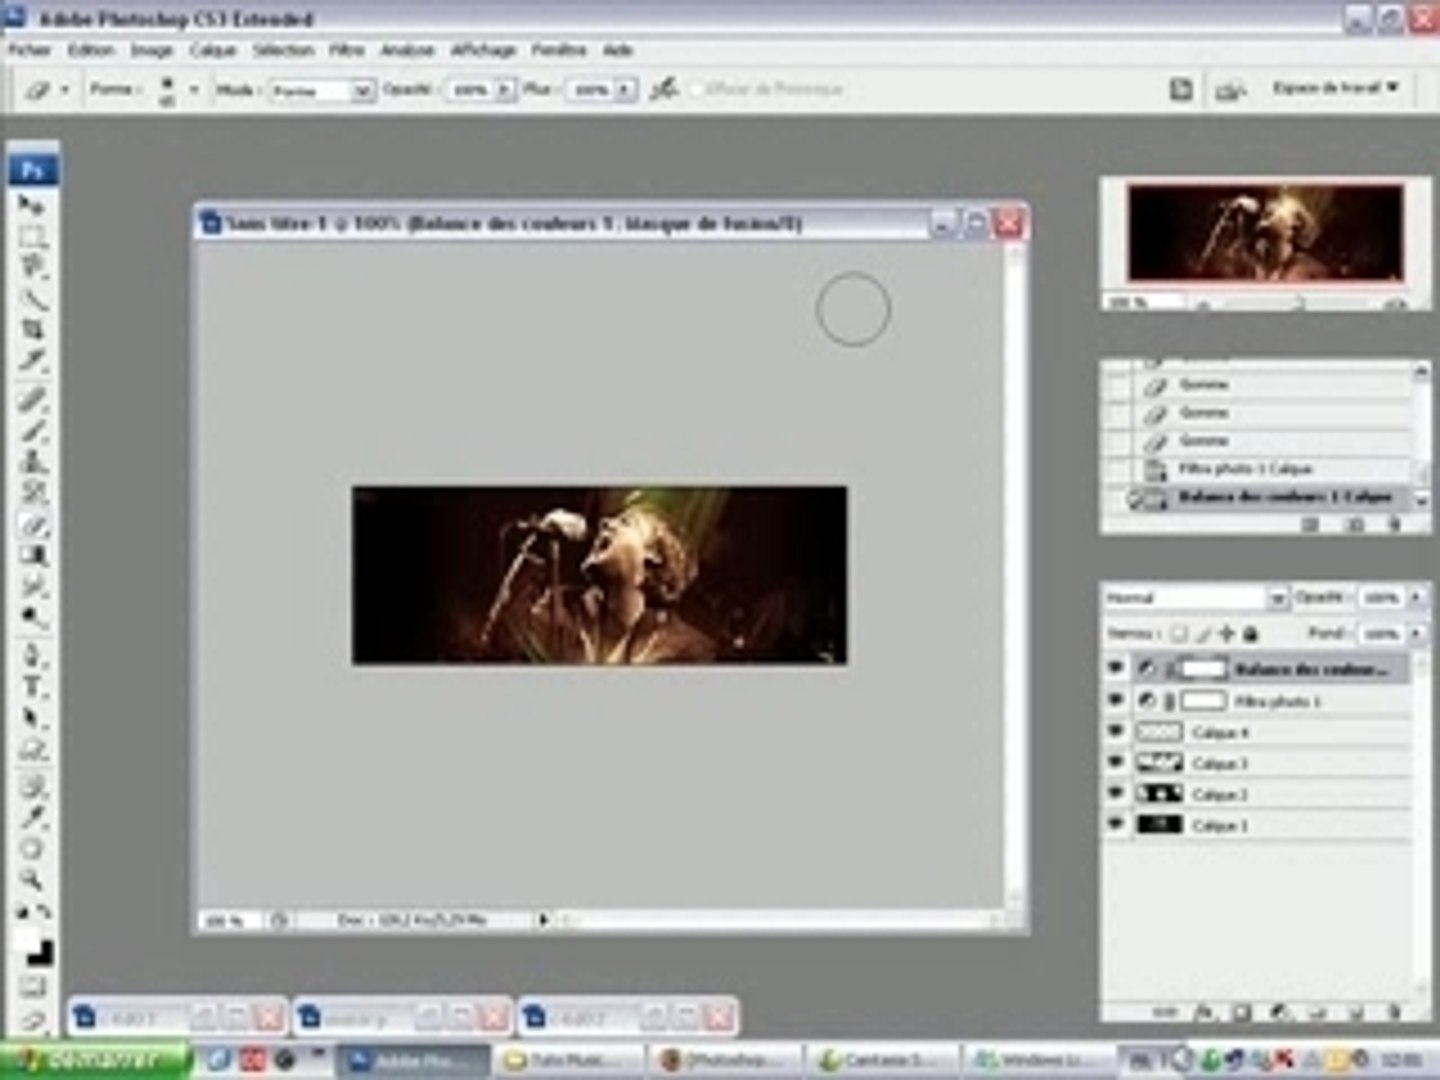Select the Healing Brush tool
This screenshot has width=1440, height=1080.
coord(32,400)
